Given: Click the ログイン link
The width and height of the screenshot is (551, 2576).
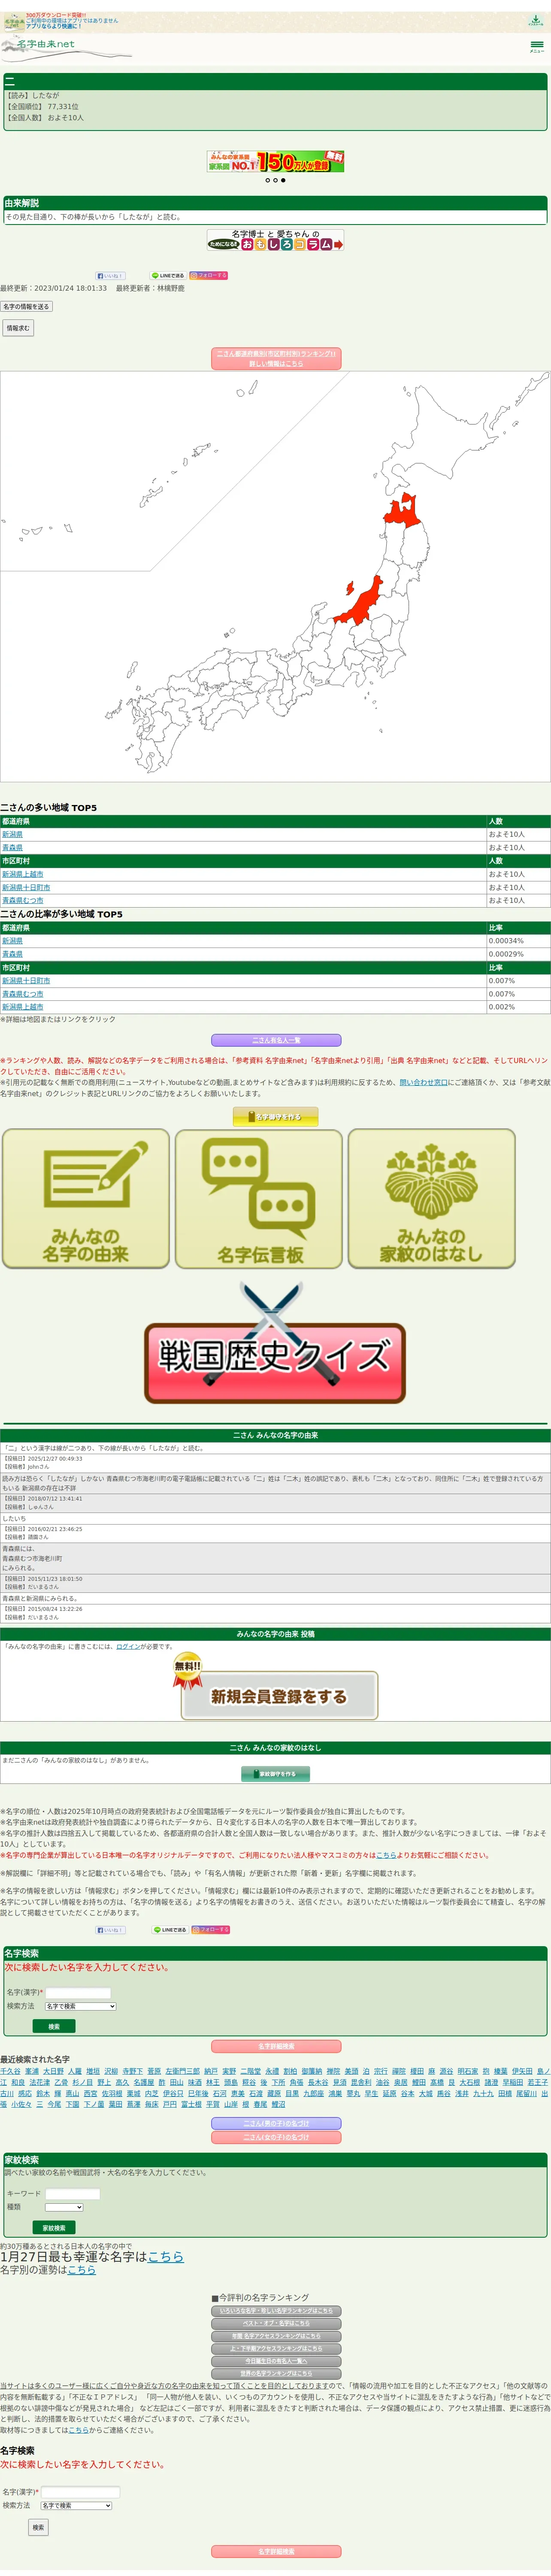Looking at the screenshot, I should [128, 1646].
